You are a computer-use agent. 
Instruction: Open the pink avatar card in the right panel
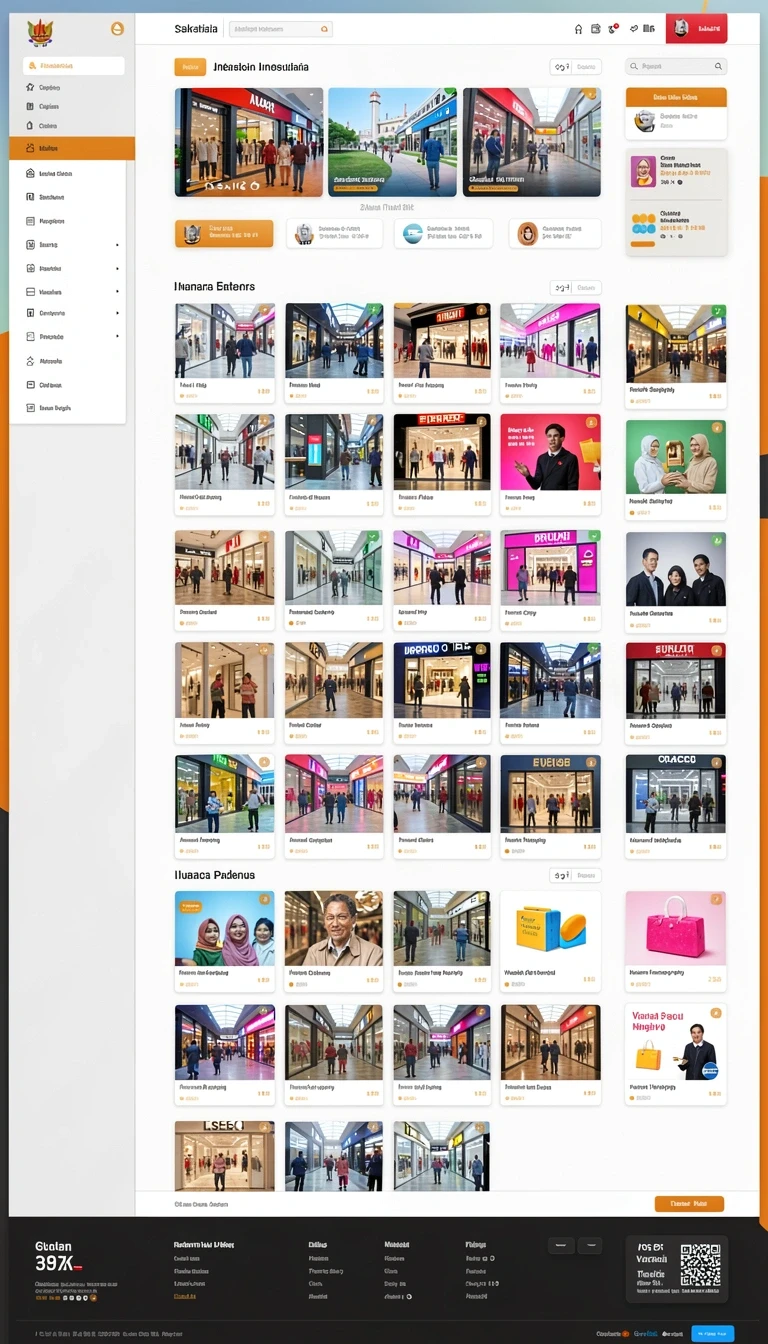pyautogui.click(x=676, y=171)
